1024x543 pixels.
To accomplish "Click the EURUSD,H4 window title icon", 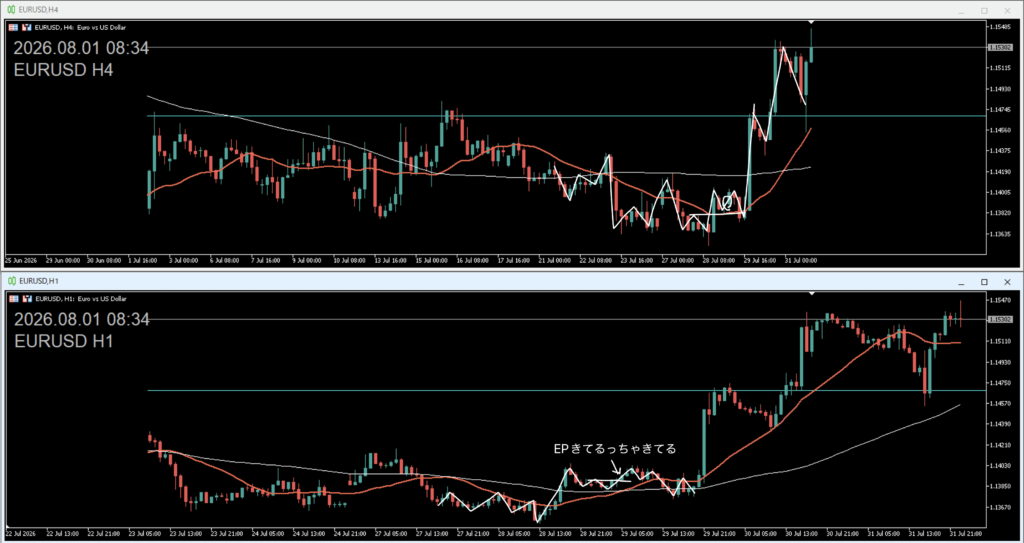I will coord(11,10).
